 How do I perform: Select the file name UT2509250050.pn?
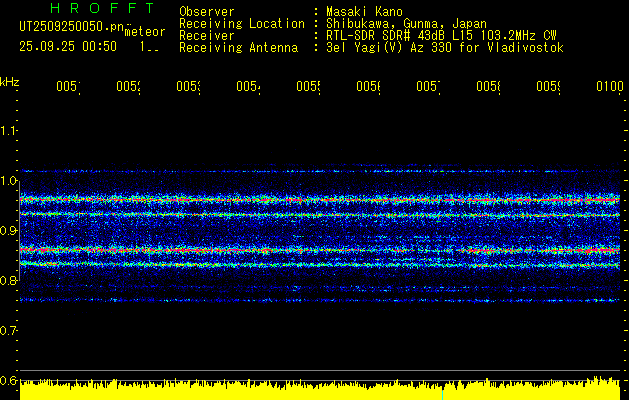72,26
